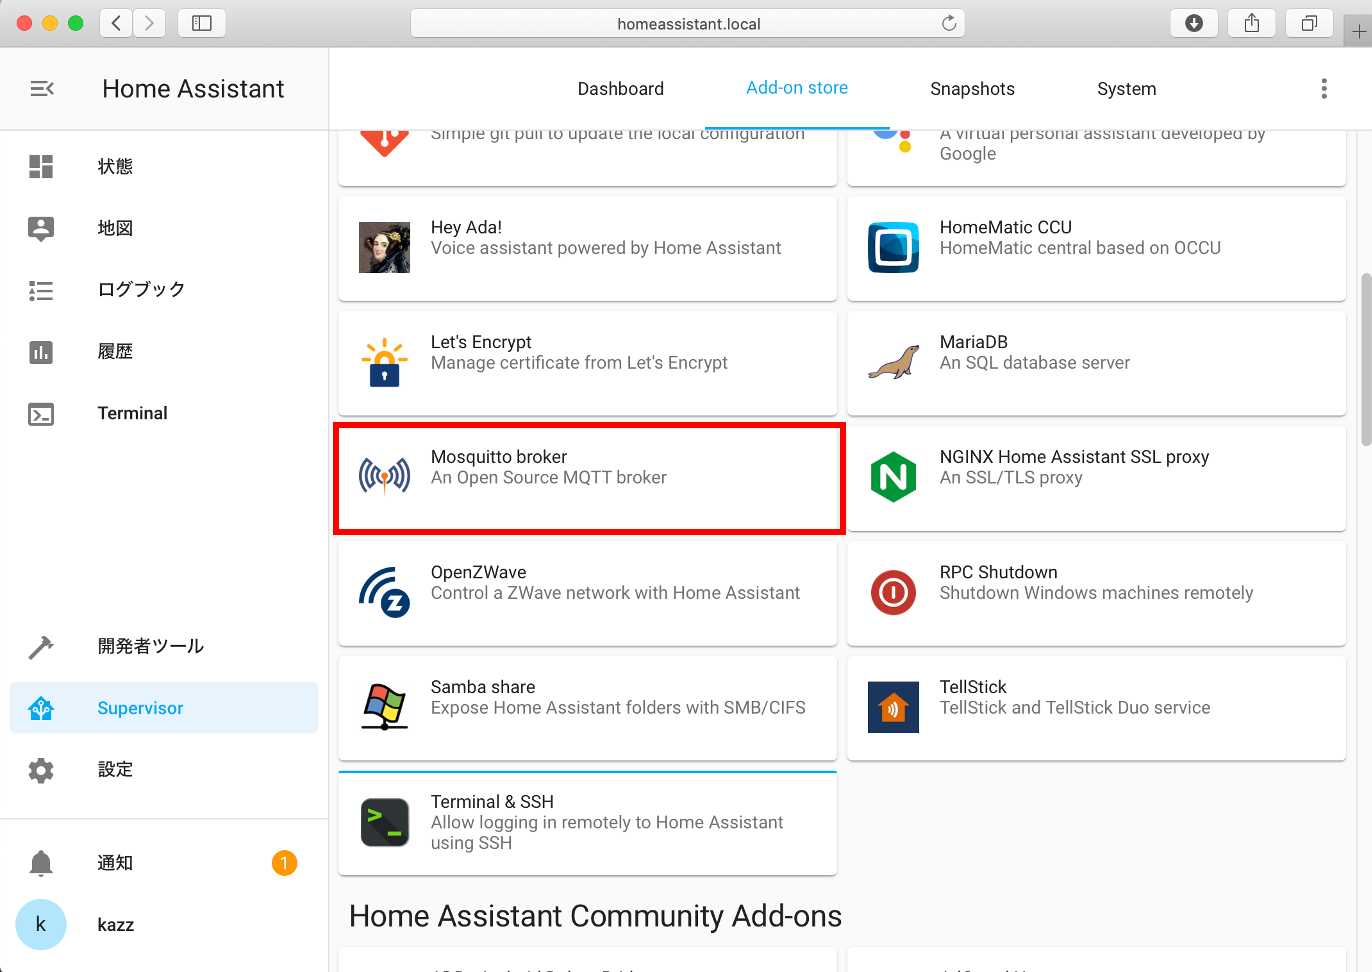The image size is (1372, 972).
Task: Open the Terminal & SSH add-on title
Action: click(492, 802)
